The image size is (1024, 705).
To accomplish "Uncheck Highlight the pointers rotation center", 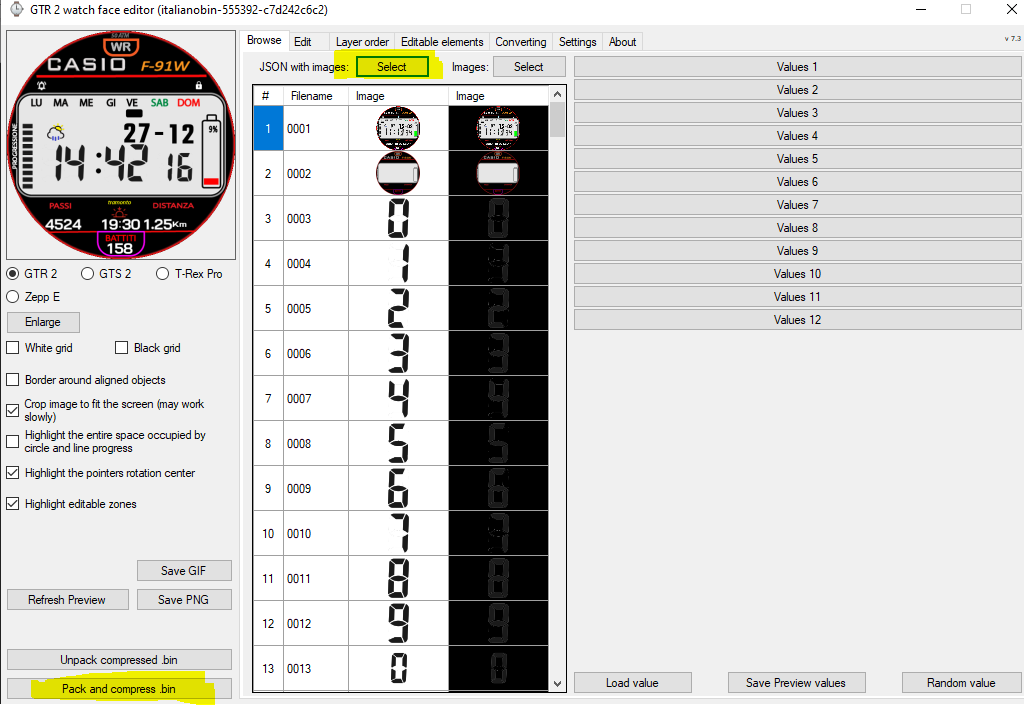I will point(12,473).
